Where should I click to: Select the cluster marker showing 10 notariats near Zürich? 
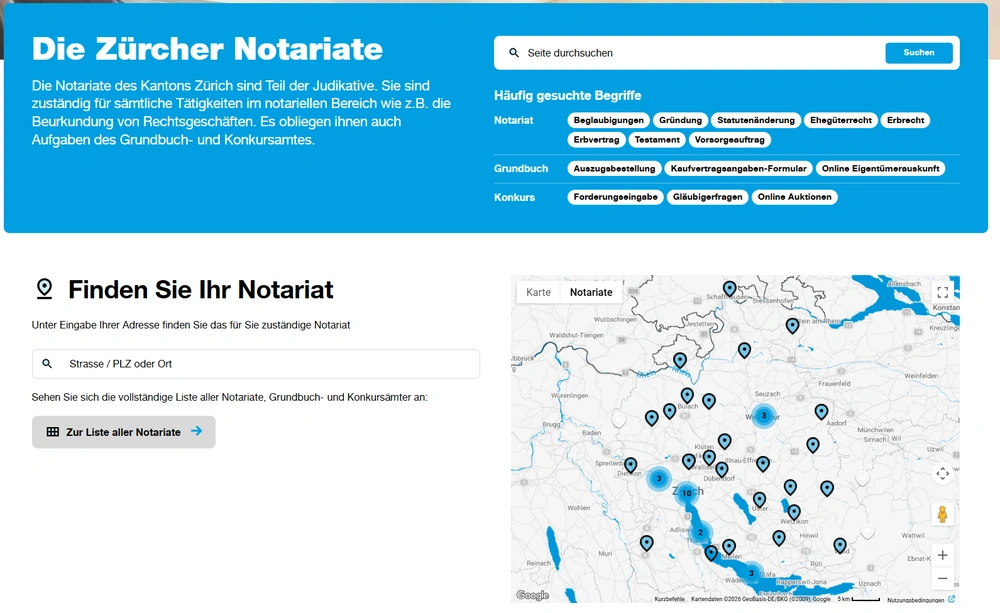coord(686,493)
